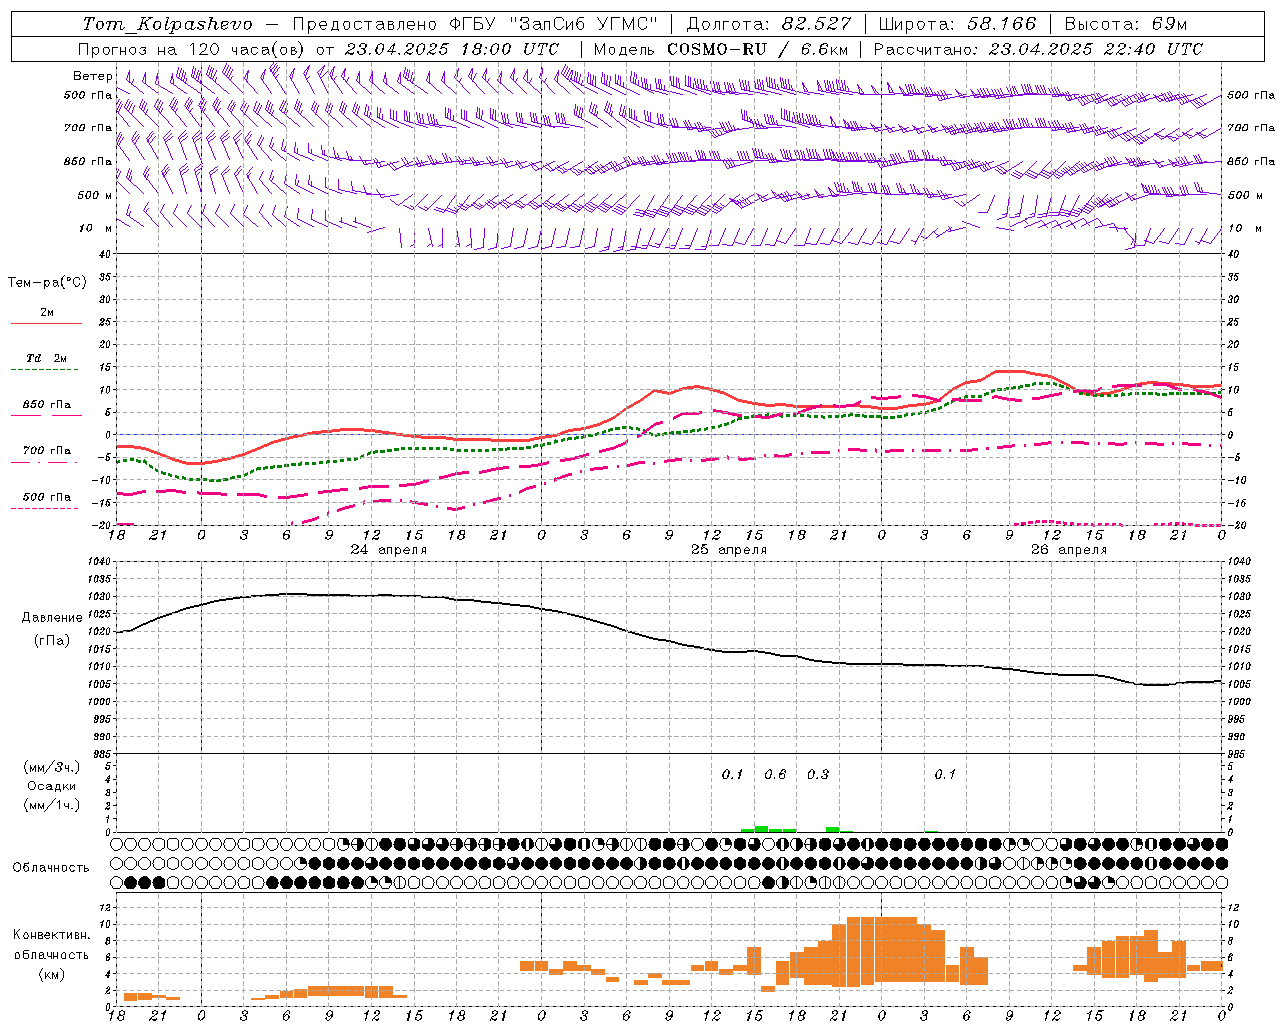Click the 'Ветер' wind panel label
Image resolution: width=1280 pixels, height=1024 pixels.
93,76
